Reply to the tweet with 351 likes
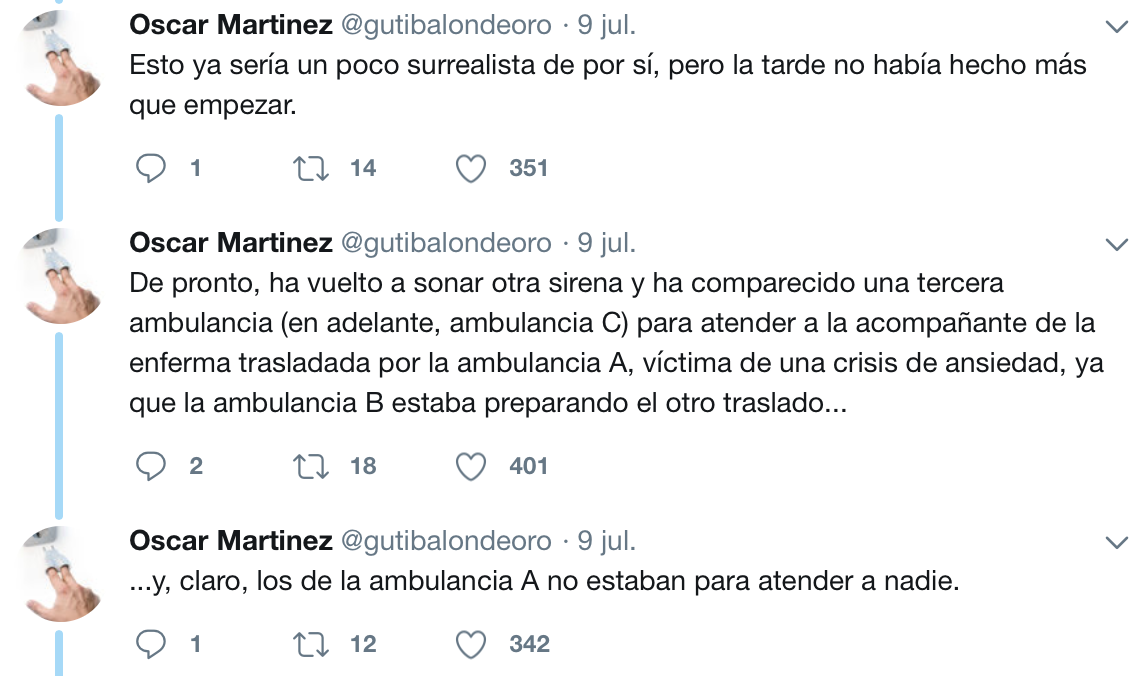Screen dimensions: 1148x676 151,168
